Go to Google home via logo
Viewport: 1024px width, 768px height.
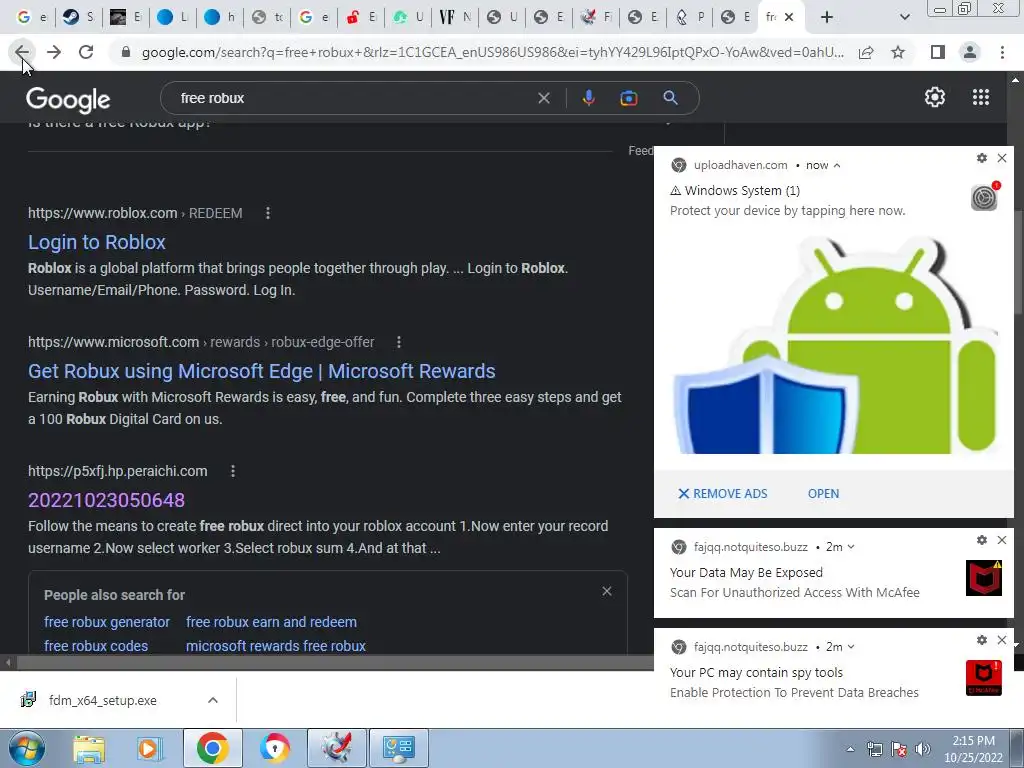(x=68, y=99)
